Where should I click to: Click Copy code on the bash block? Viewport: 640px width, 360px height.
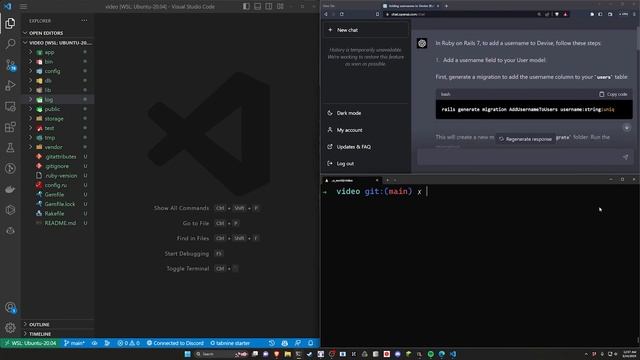[x=613, y=94]
